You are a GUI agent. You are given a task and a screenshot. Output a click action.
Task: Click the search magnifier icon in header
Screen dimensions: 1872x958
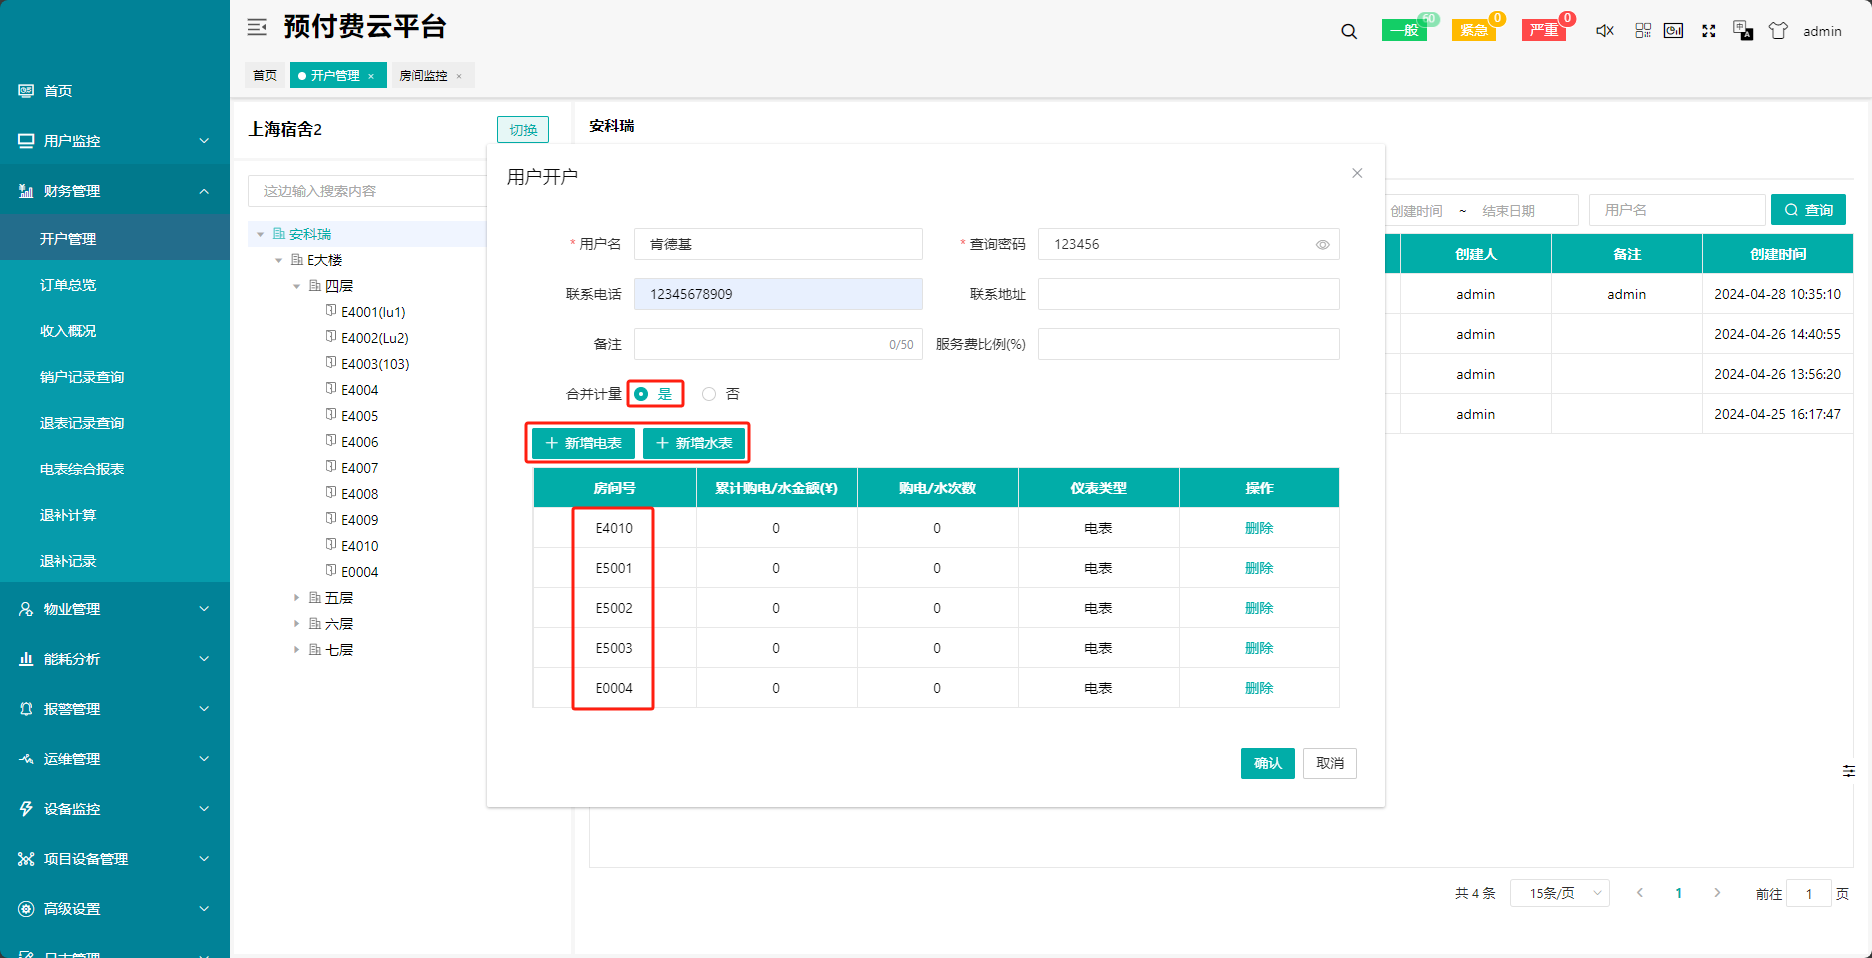point(1349,31)
